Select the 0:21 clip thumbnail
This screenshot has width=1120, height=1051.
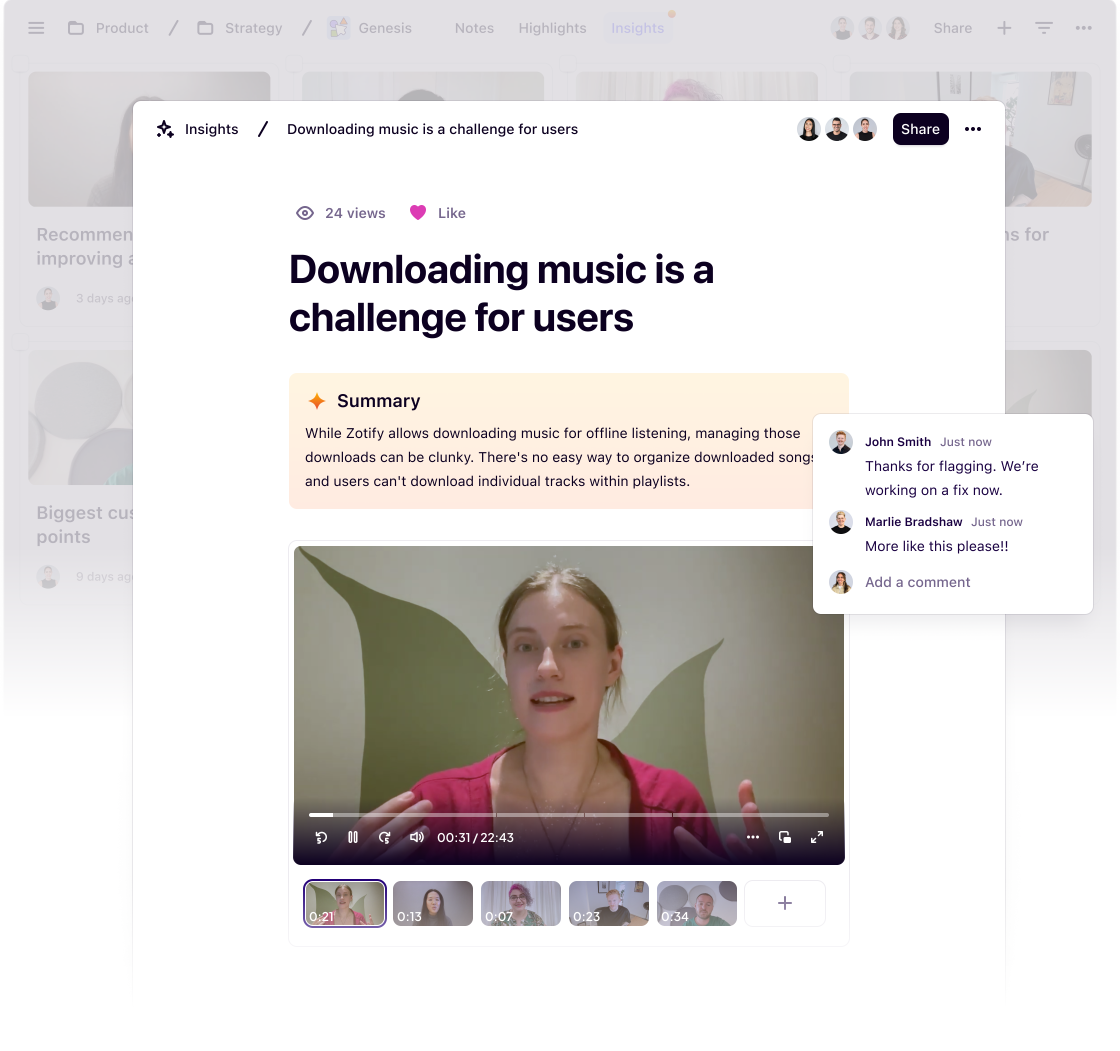click(x=345, y=904)
